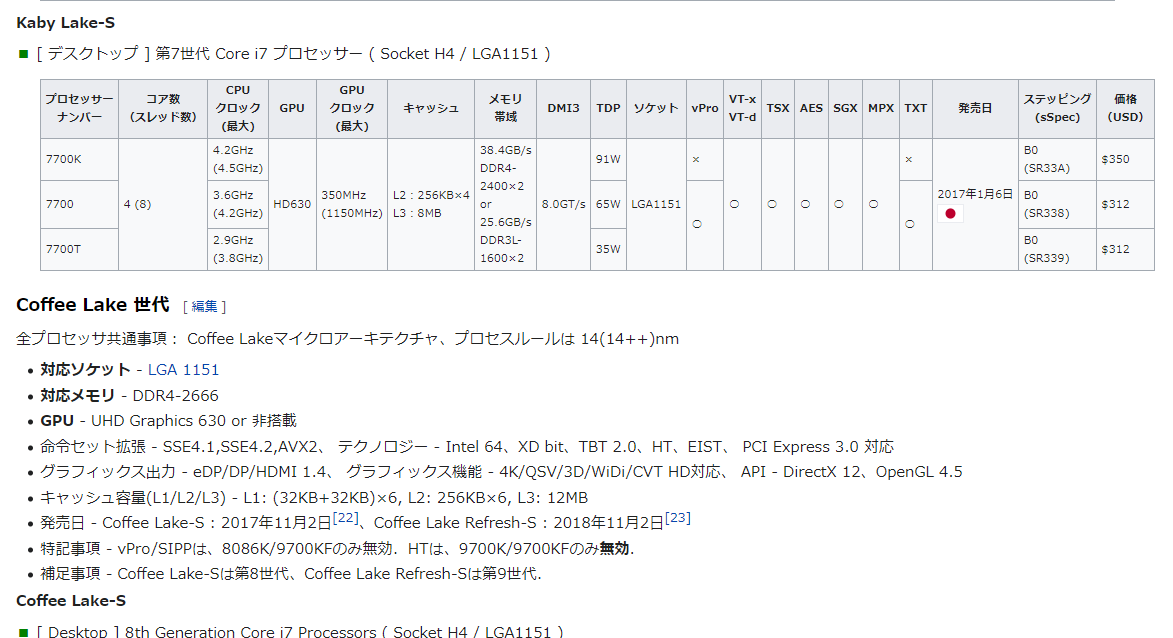
Task: Click the Coffee Lake-S subheading
Action: point(71,601)
